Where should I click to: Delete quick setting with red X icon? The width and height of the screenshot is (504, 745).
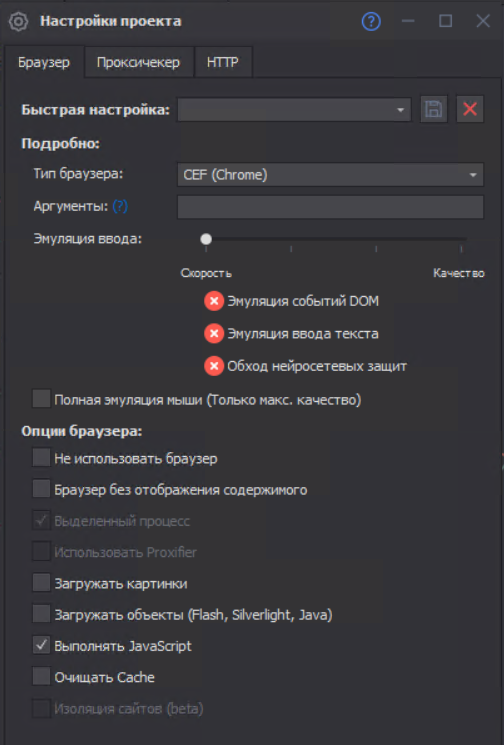470,109
